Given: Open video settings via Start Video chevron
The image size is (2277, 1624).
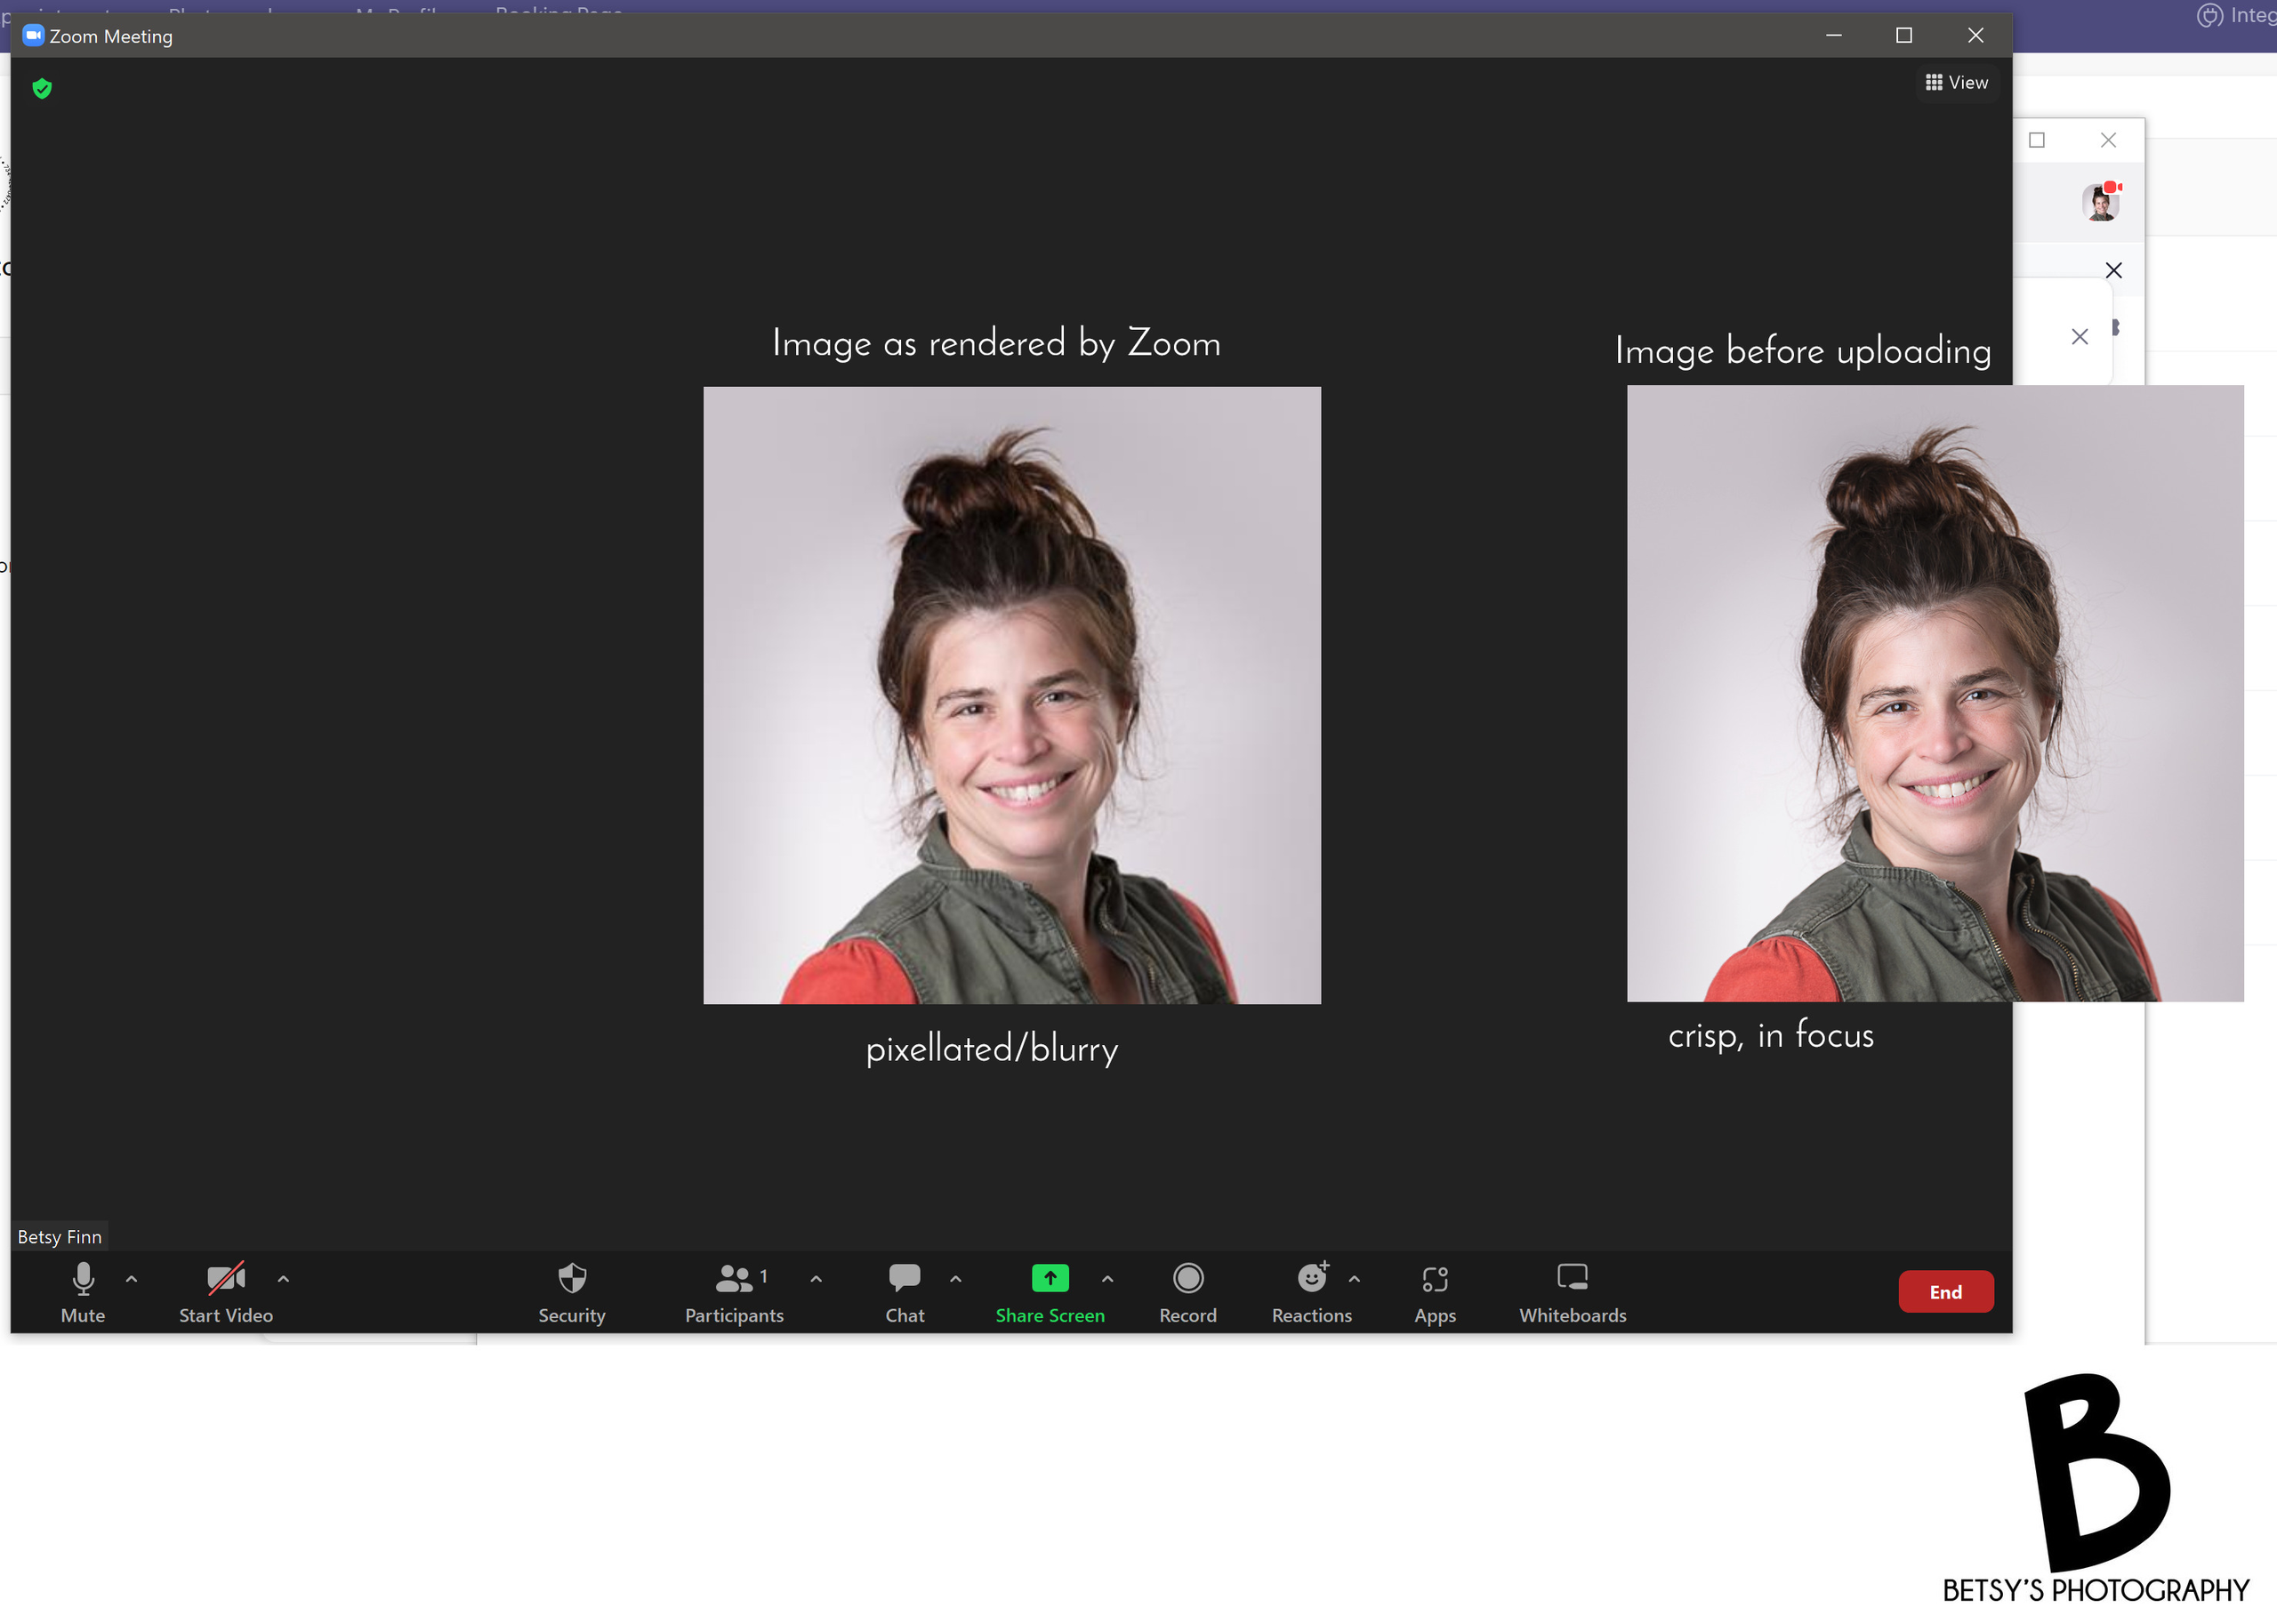Looking at the screenshot, I should (x=283, y=1278).
